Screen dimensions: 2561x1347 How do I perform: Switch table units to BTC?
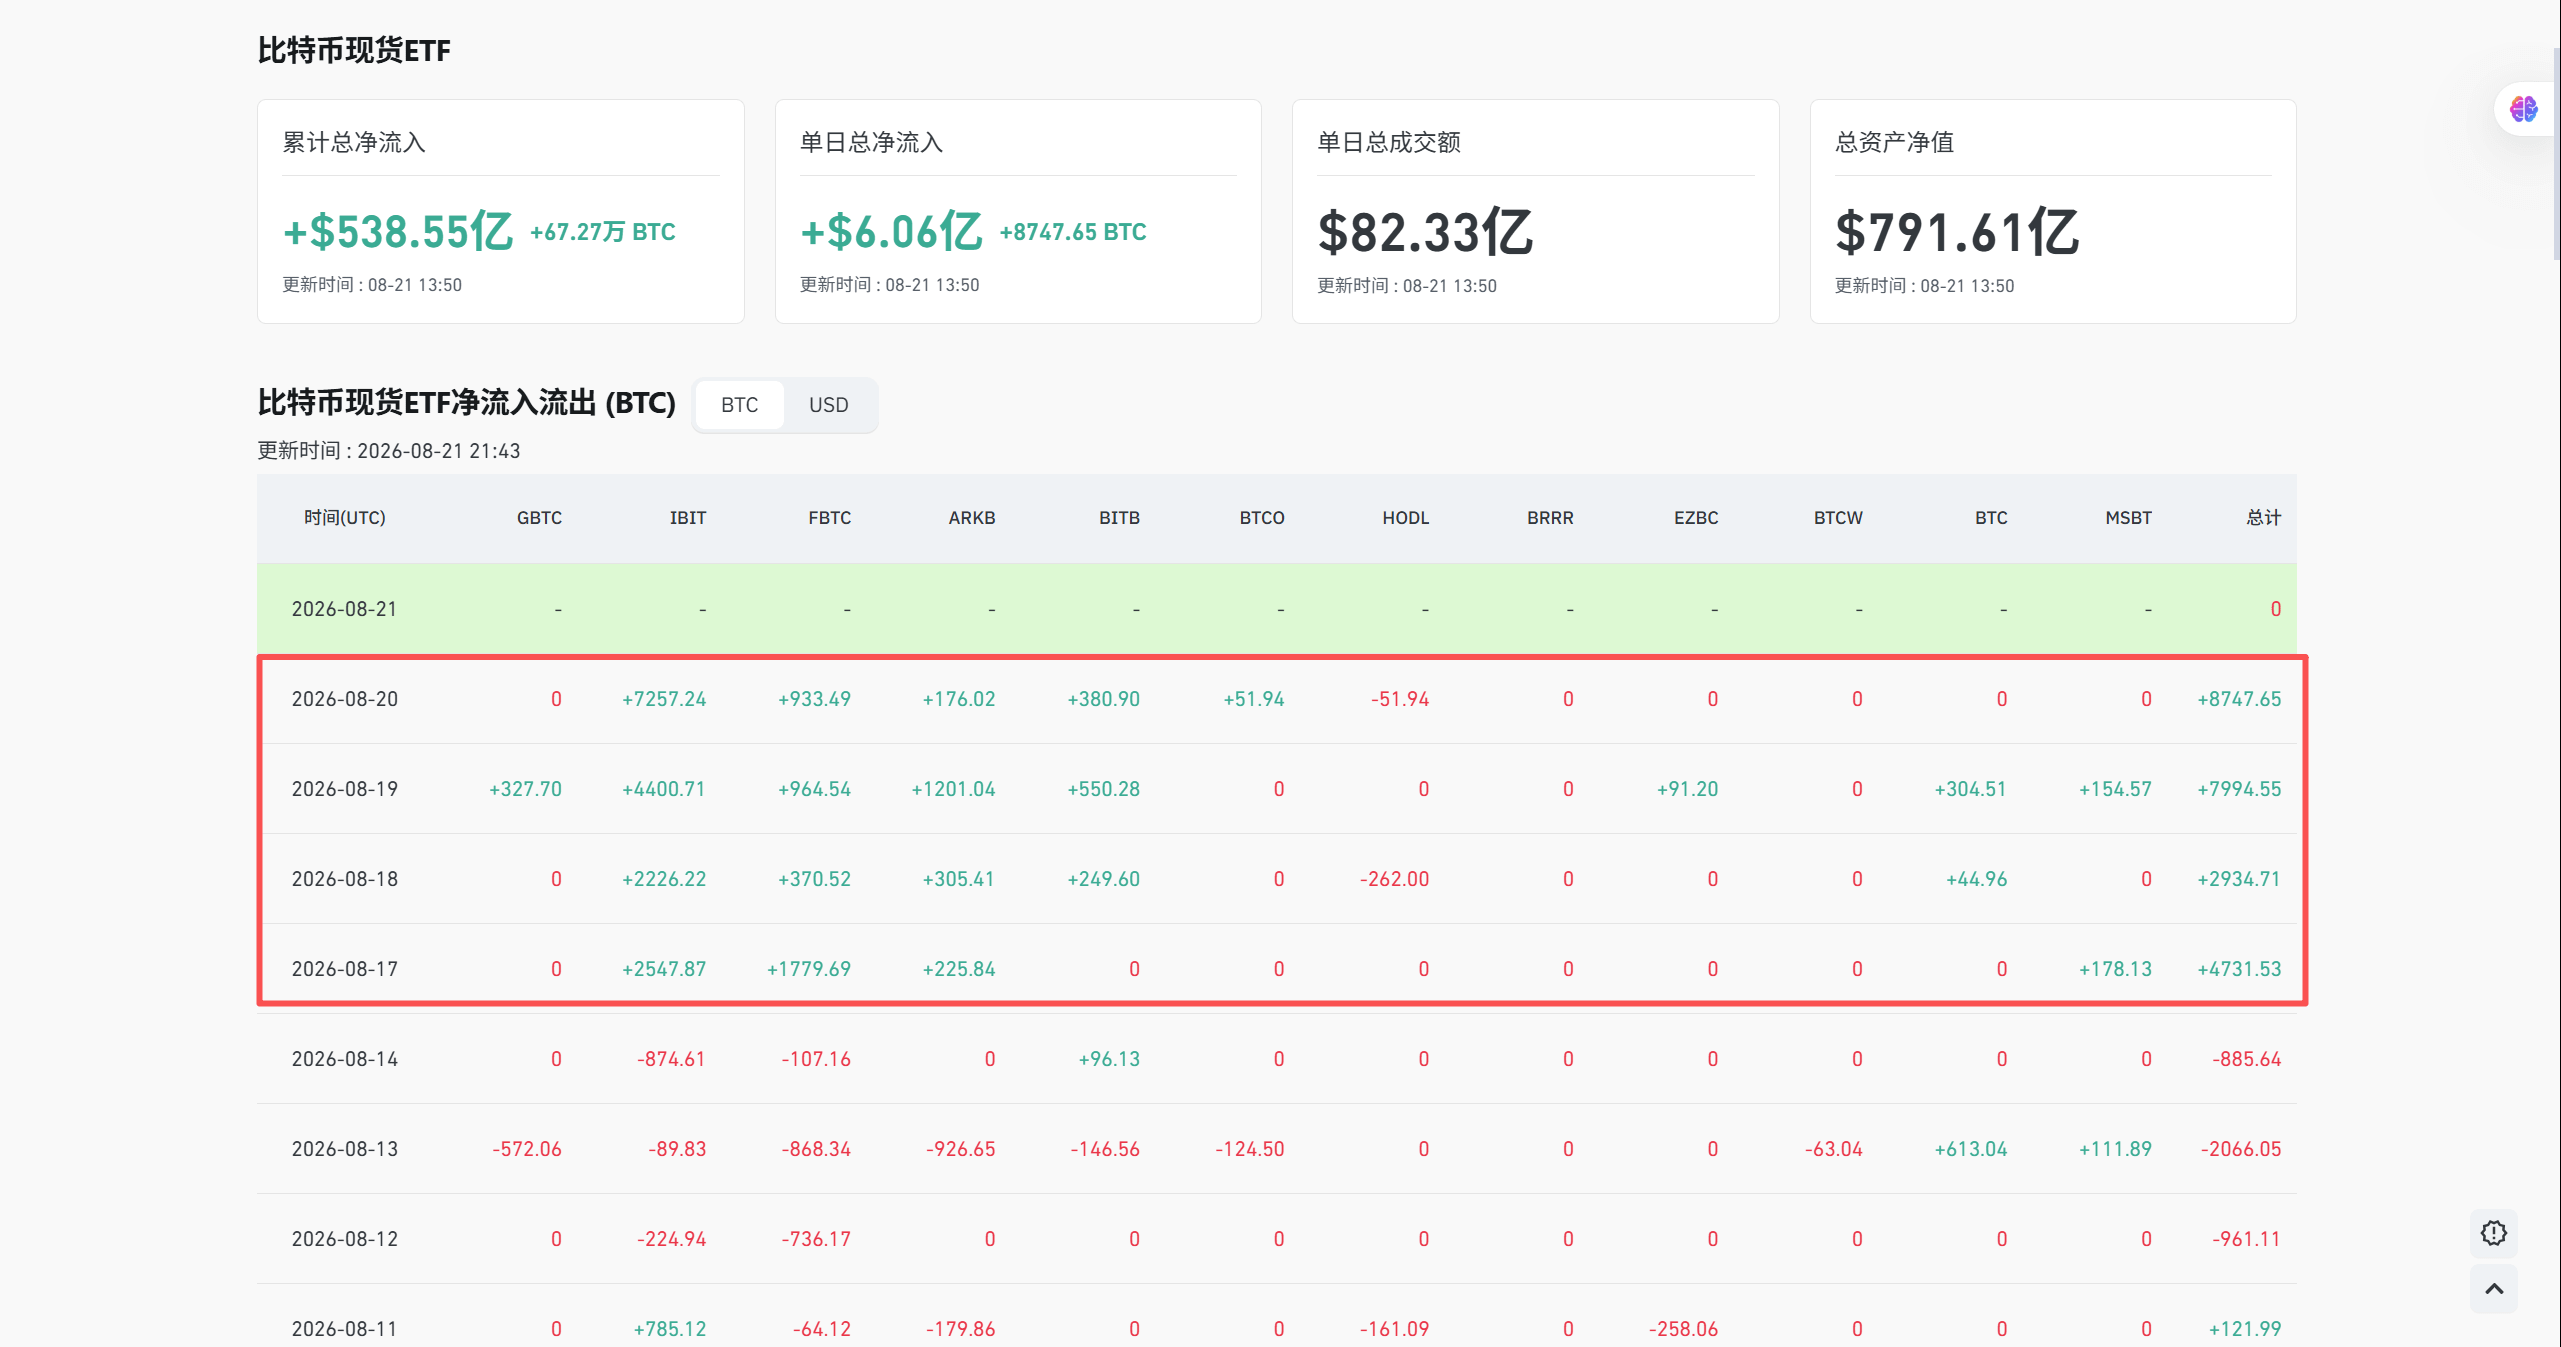coord(739,405)
